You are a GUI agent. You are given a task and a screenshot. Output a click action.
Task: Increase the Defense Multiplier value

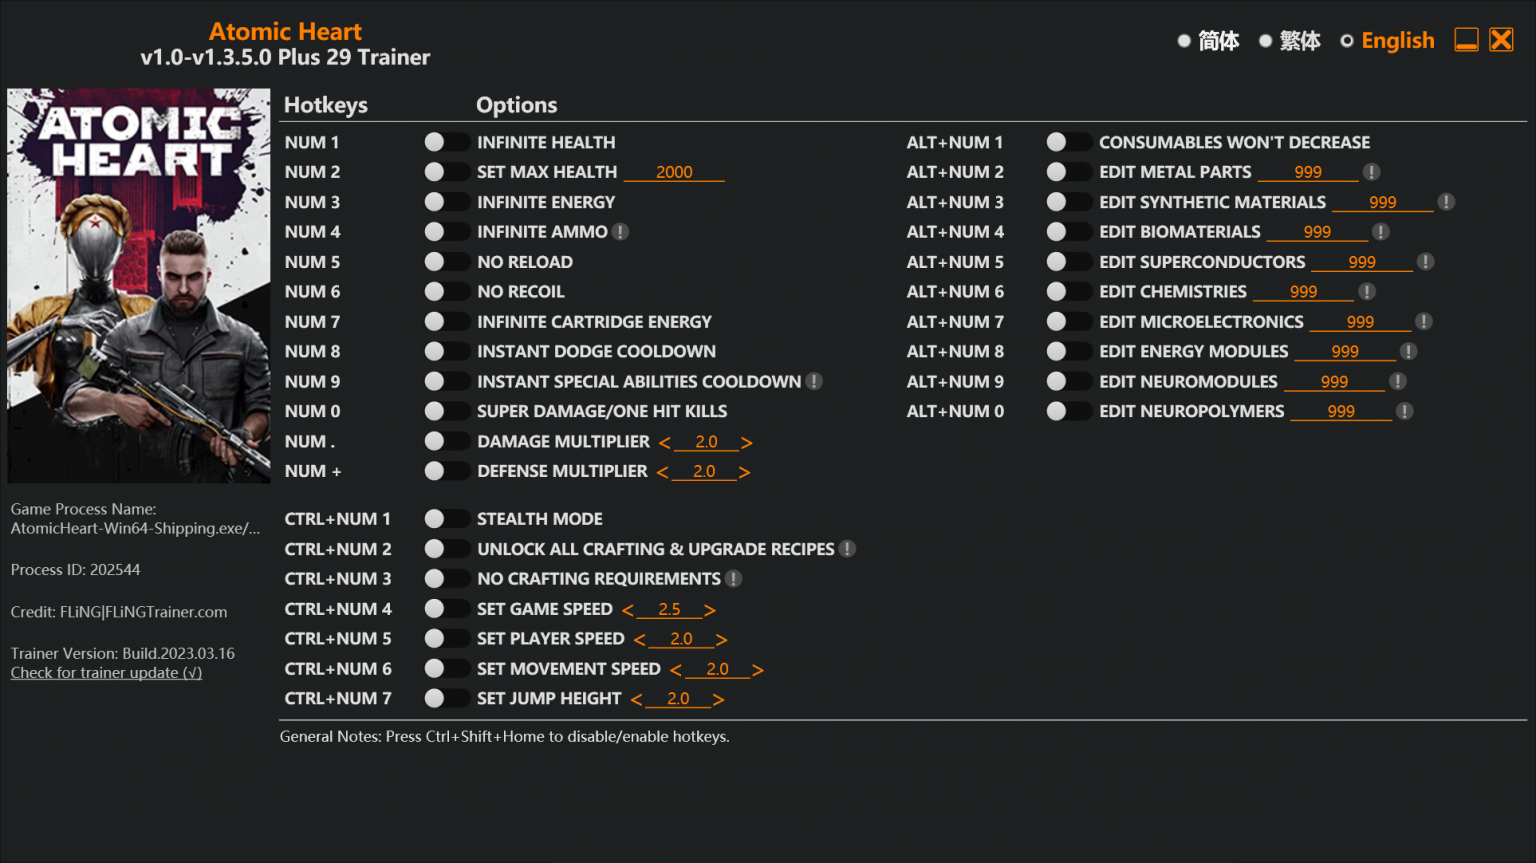[x=744, y=472]
